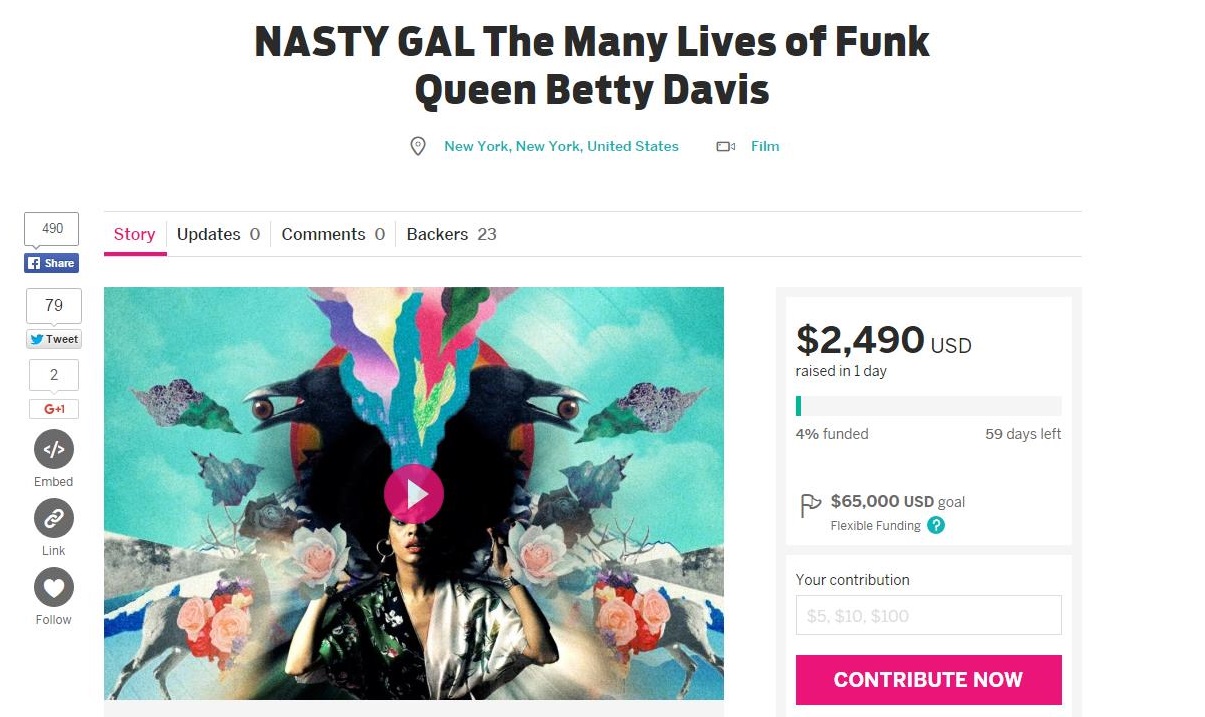The height and width of the screenshot is (717, 1205).
Task: Switch to the Story tab
Action: (x=134, y=234)
